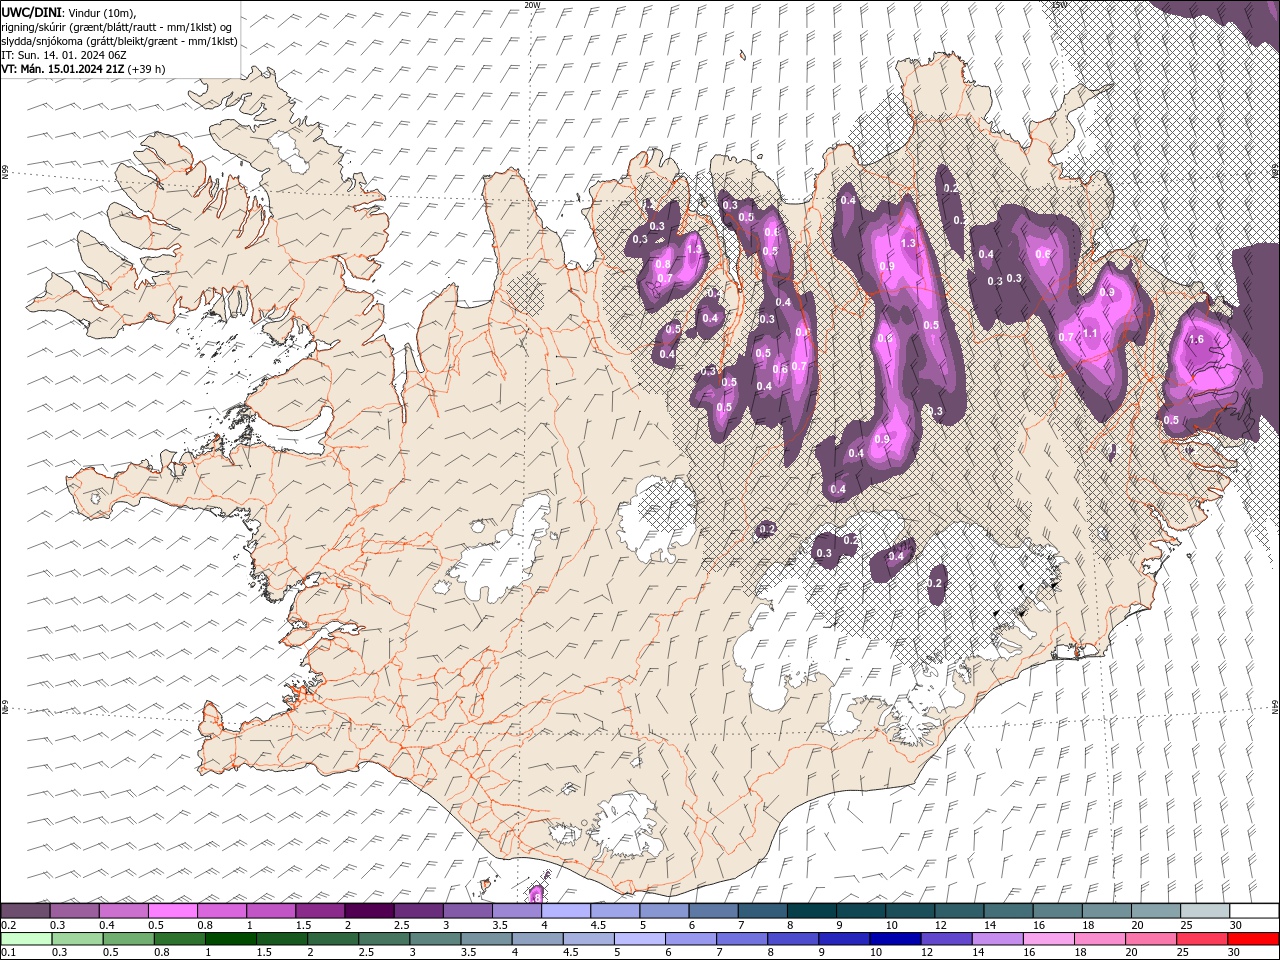Pick the bright pink 0.5 swatch, upper legend

(173, 910)
